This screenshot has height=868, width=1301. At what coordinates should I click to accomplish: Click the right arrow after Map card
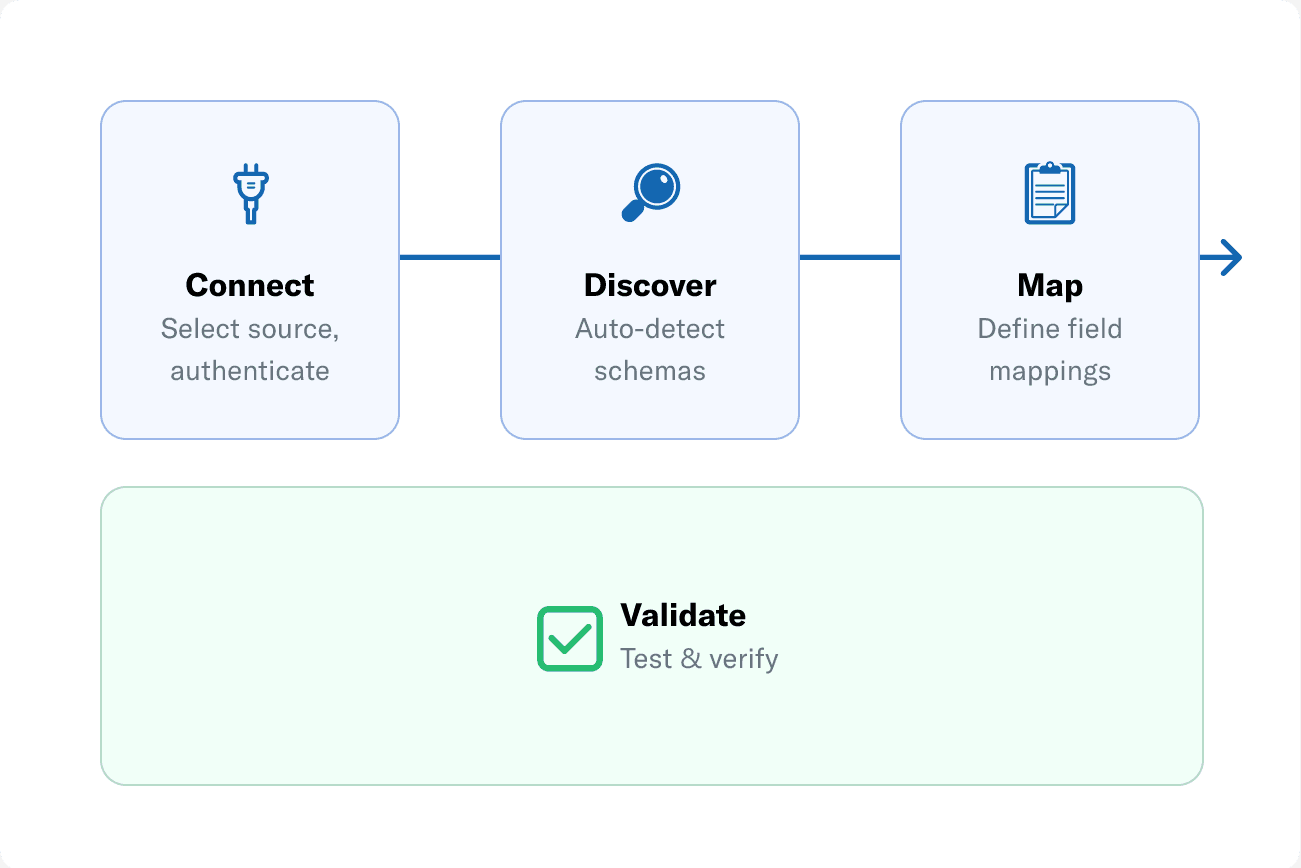(x=1221, y=258)
